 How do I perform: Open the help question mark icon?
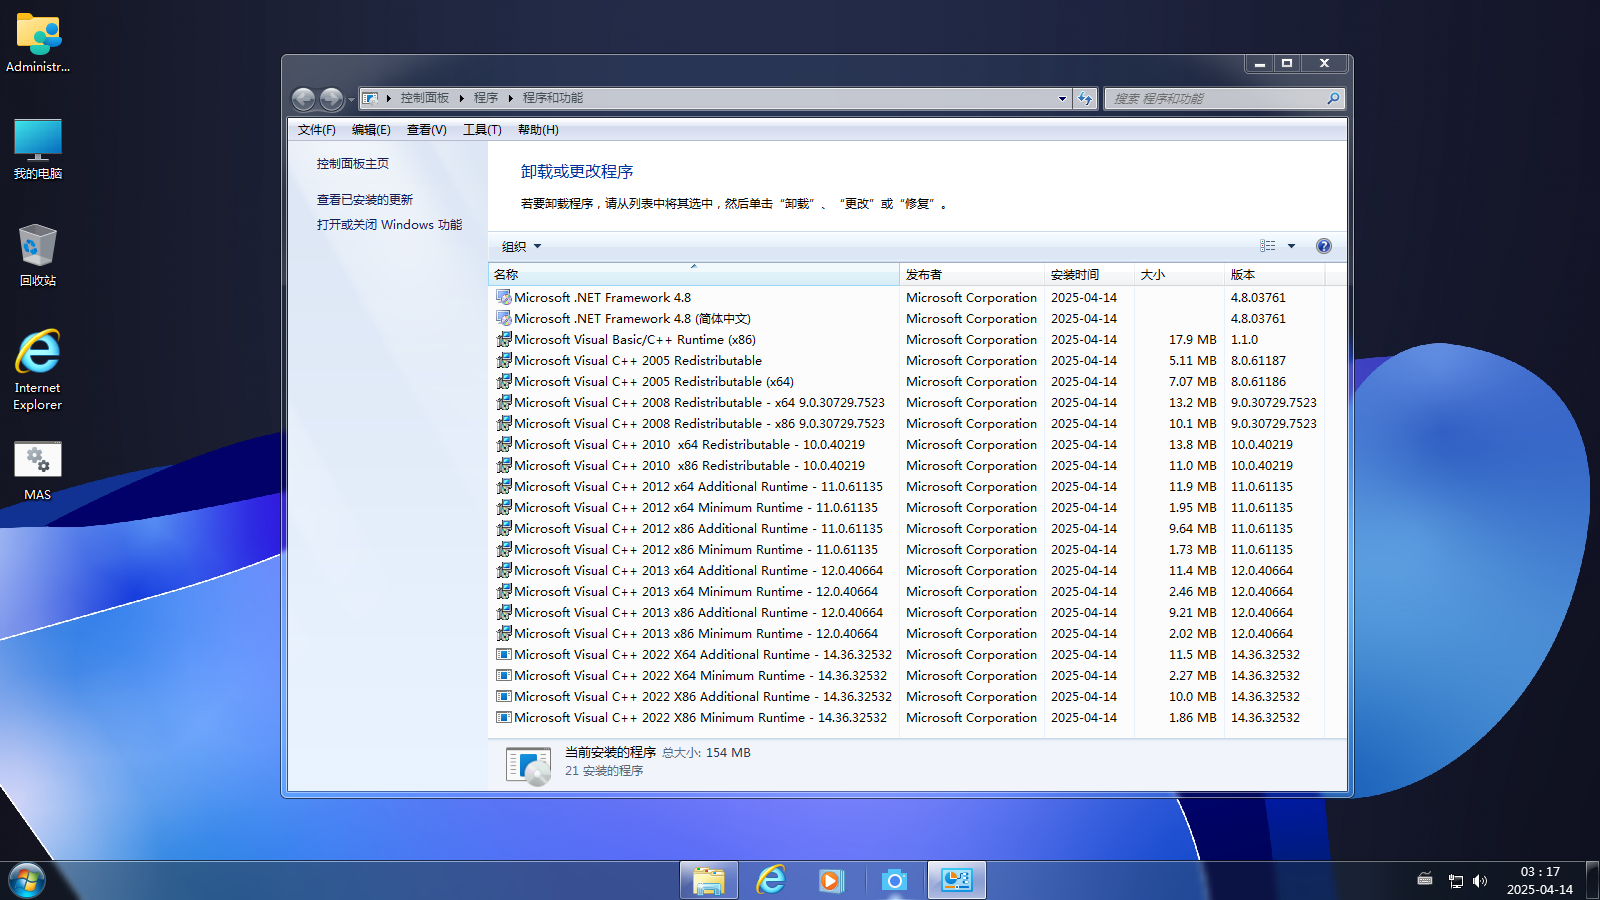point(1324,246)
